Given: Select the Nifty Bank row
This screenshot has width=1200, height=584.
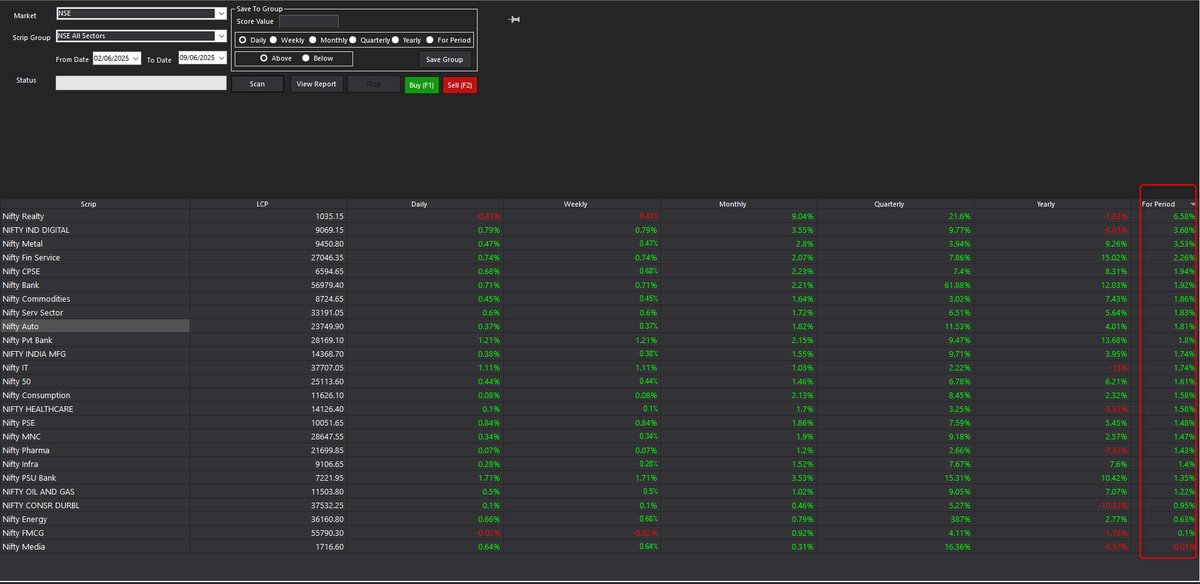Looking at the screenshot, I should pyautogui.click(x=599, y=285).
